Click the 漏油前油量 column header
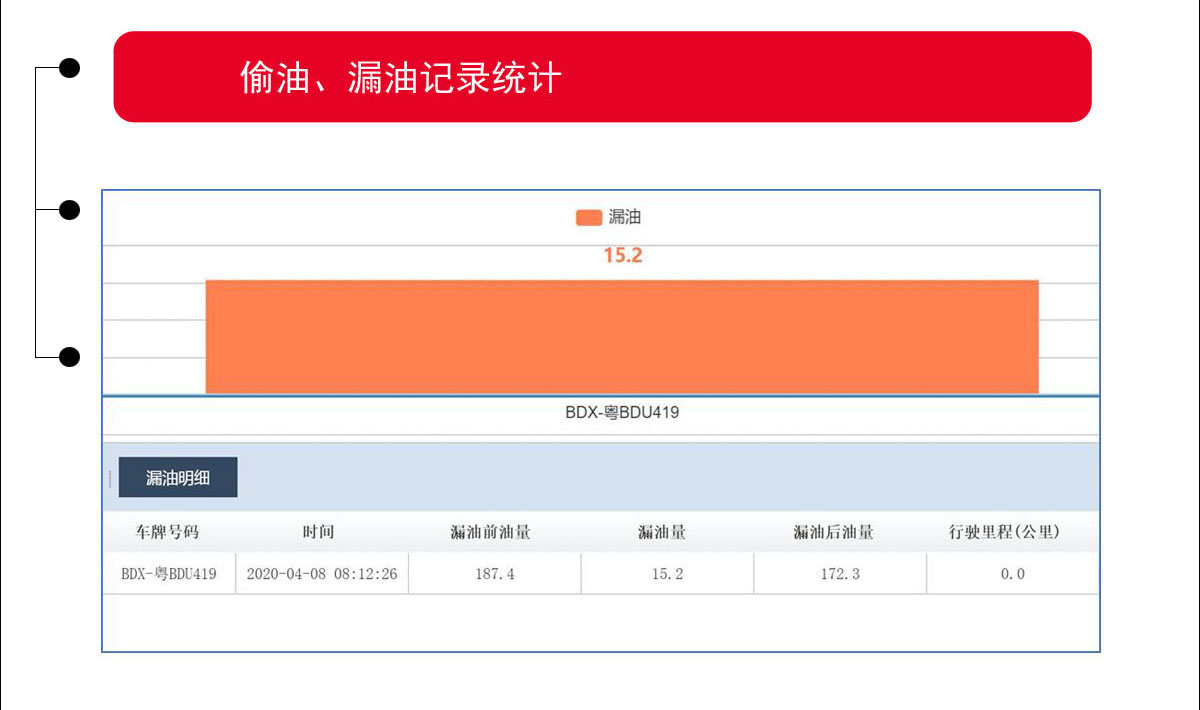The image size is (1200, 710). point(491,532)
